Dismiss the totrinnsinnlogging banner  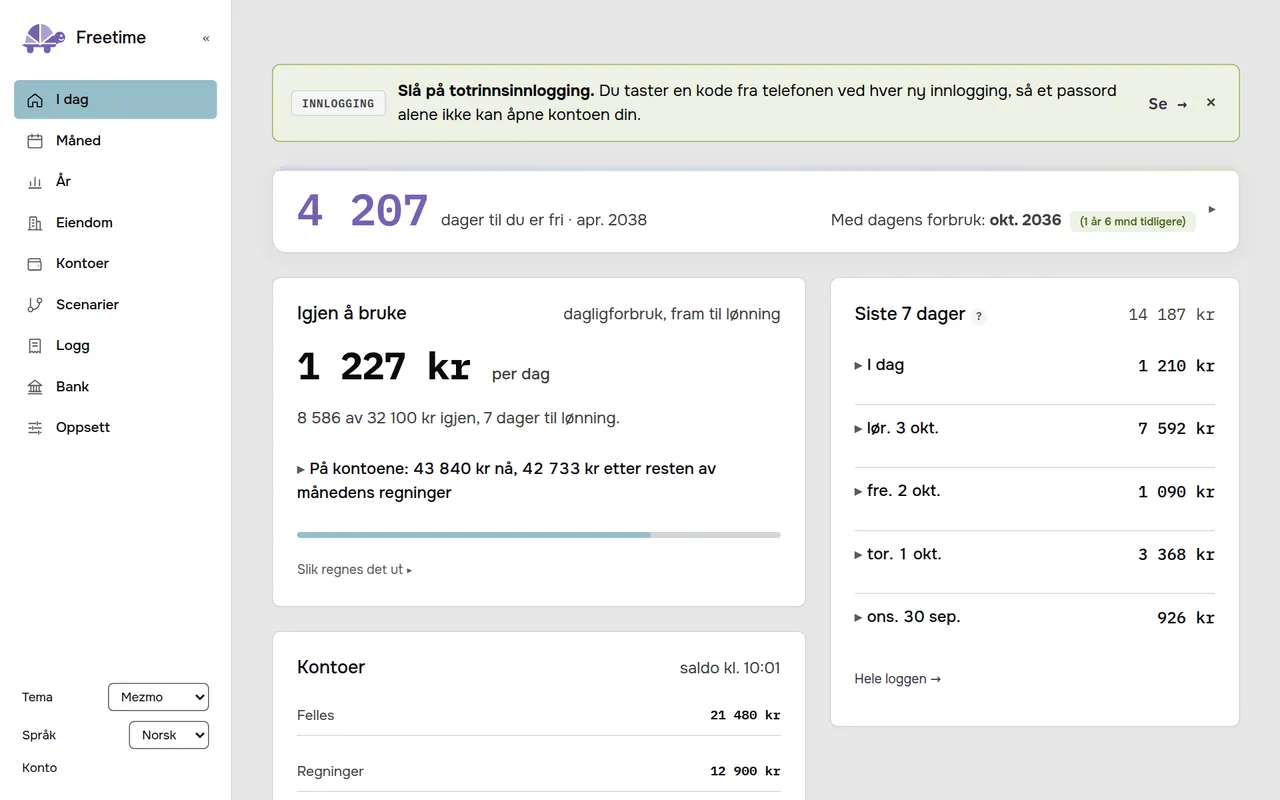[x=1211, y=103]
